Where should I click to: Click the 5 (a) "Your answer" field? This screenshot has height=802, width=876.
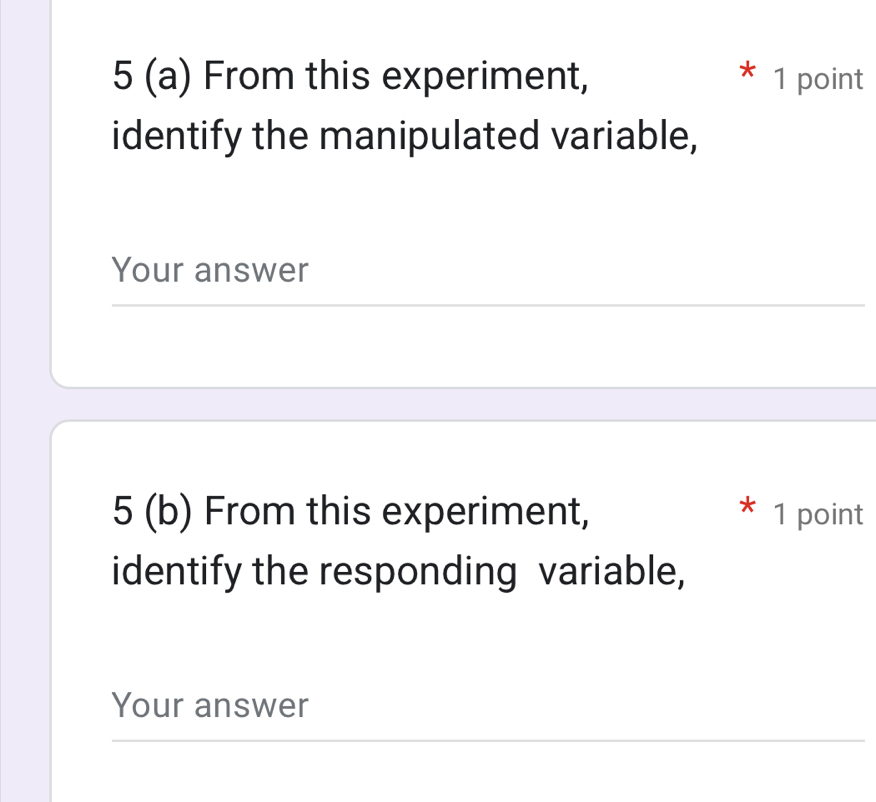pyautogui.click(x=487, y=271)
